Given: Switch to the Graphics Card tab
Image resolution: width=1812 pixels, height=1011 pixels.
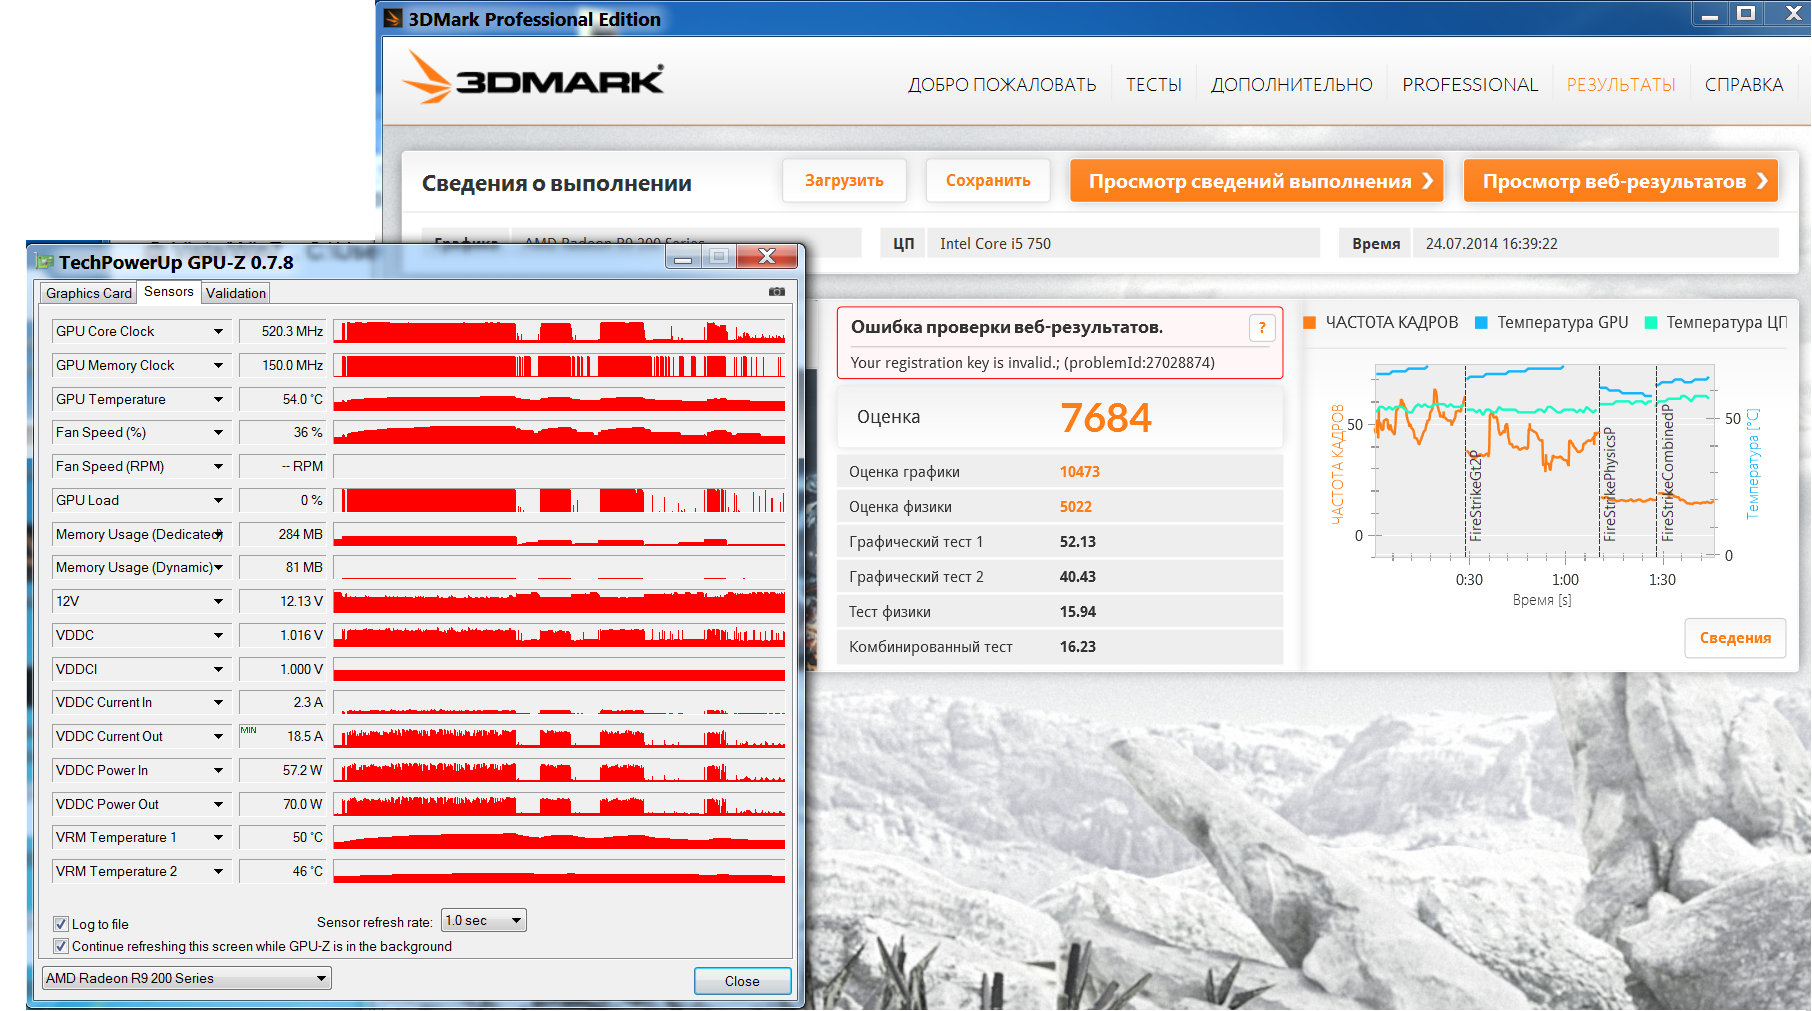Looking at the screenshot, I should click(x=89, y=293).
